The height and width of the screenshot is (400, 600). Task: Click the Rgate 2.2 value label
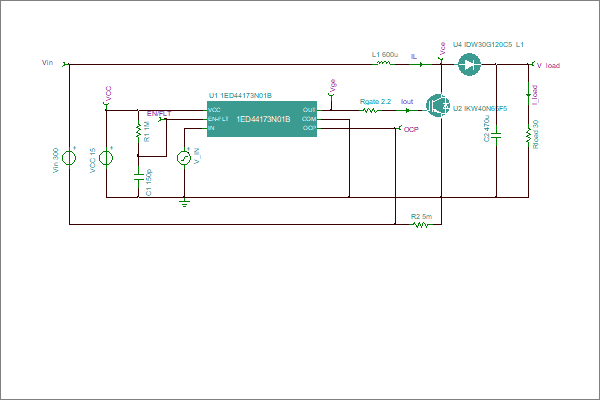(375, 101)
